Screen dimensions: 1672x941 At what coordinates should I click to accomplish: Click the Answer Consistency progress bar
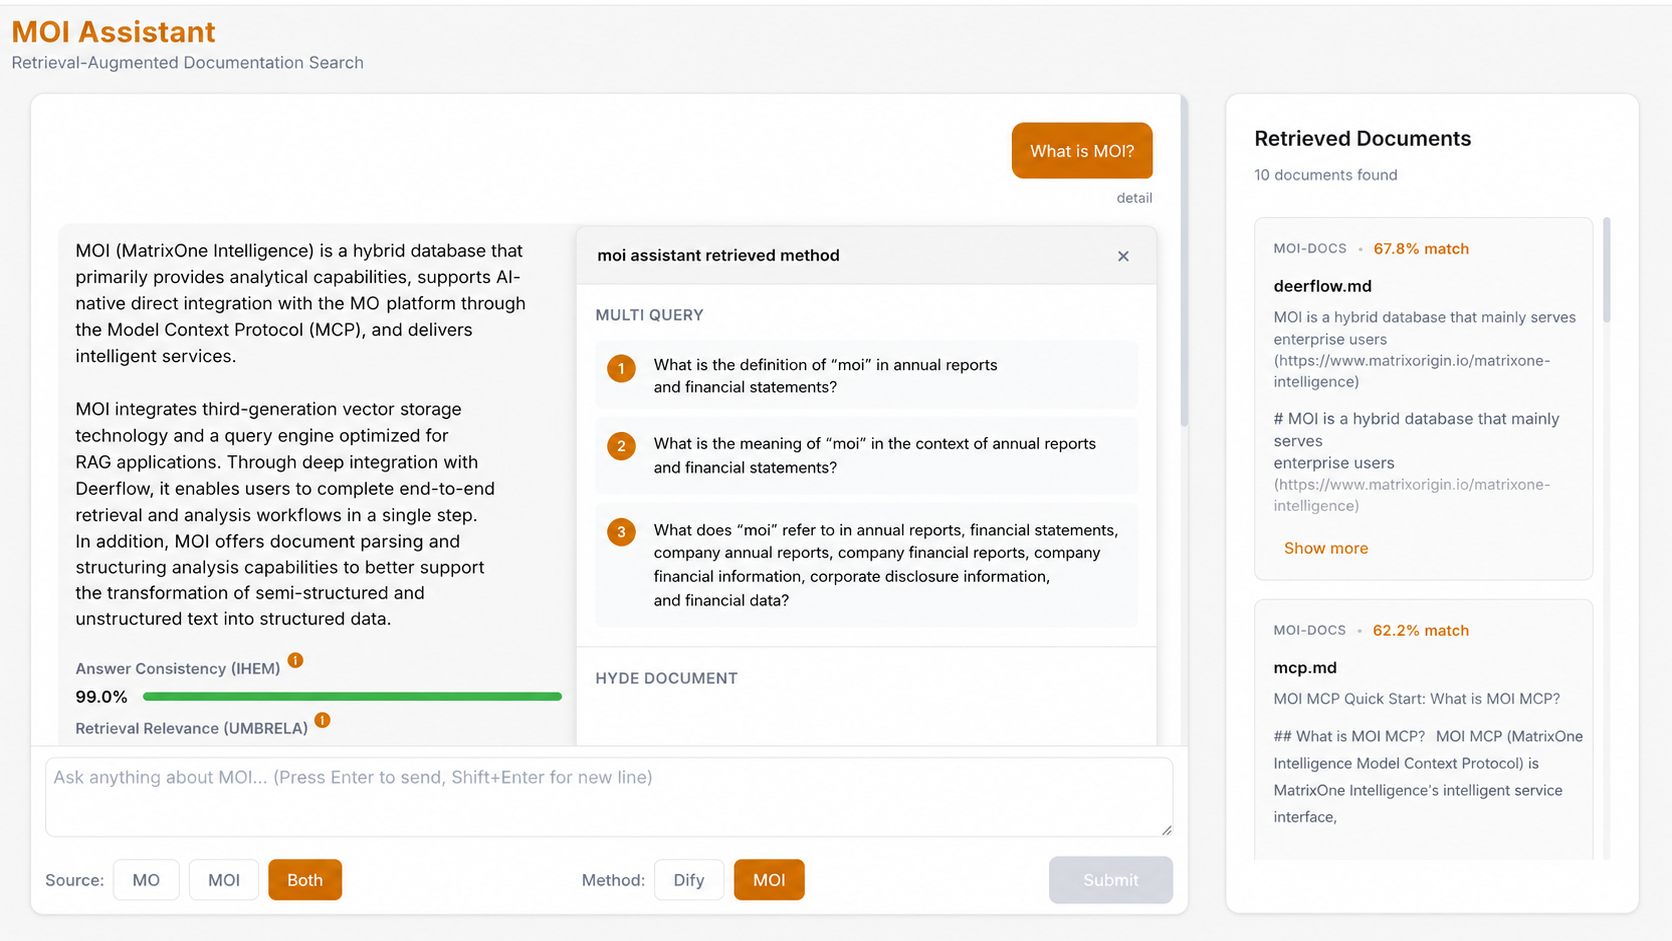(x=352, y=697)
